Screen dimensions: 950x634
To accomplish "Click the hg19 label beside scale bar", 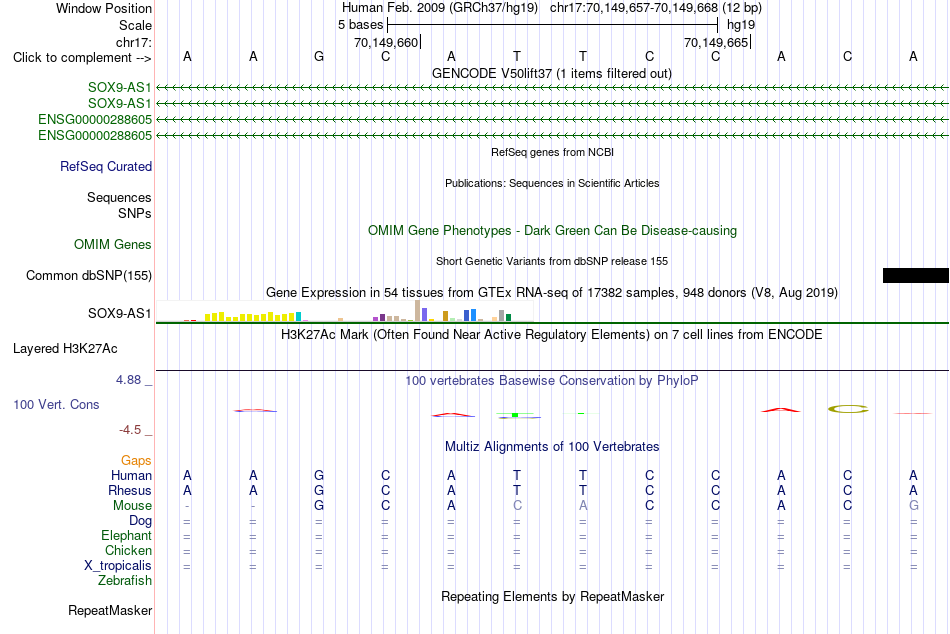I will [x=740, y=25].
